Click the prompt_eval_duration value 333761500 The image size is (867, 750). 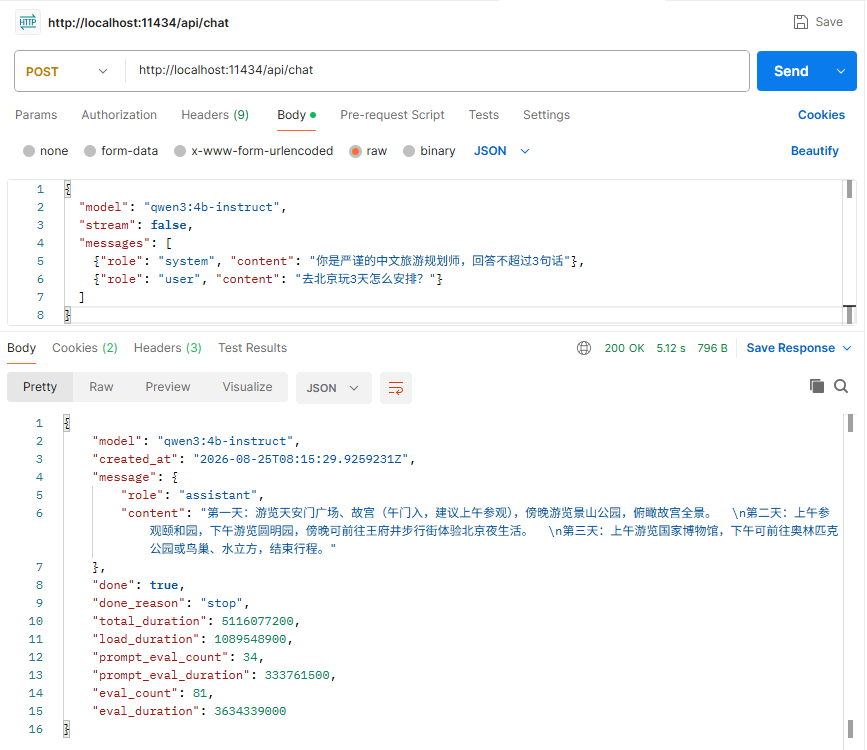[297, 675]
